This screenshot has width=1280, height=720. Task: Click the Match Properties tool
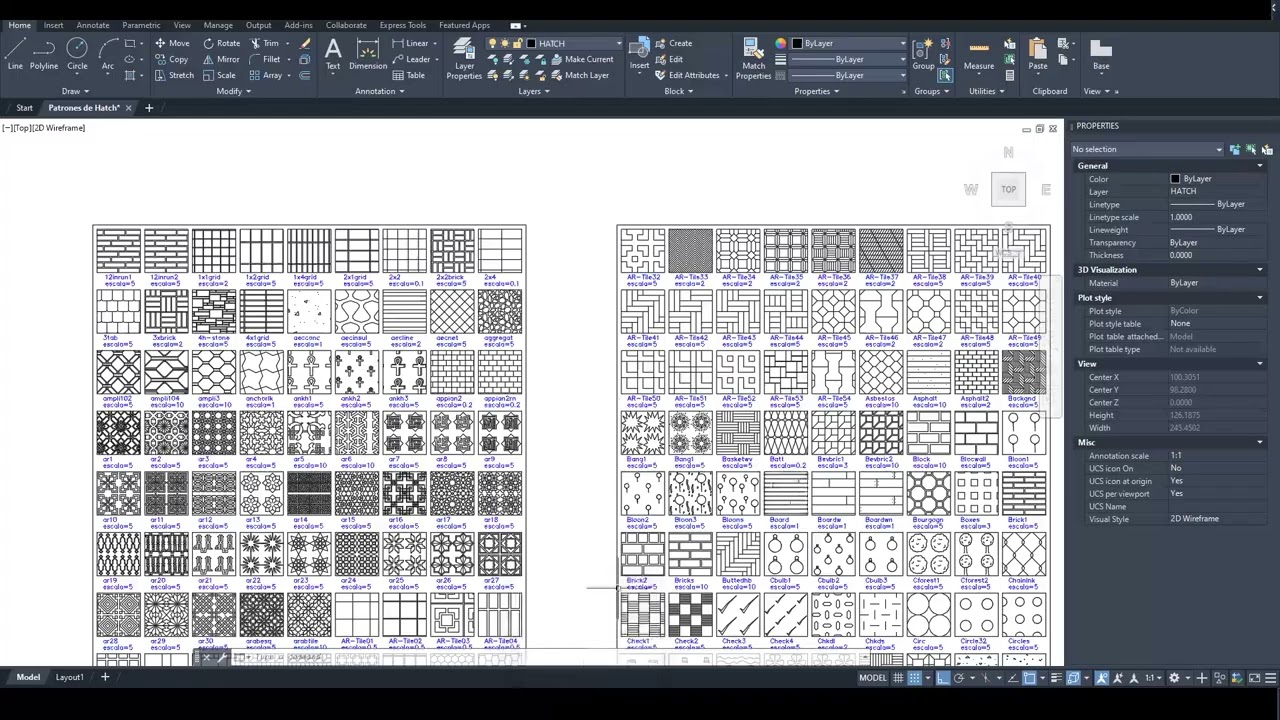coord(753,58)
